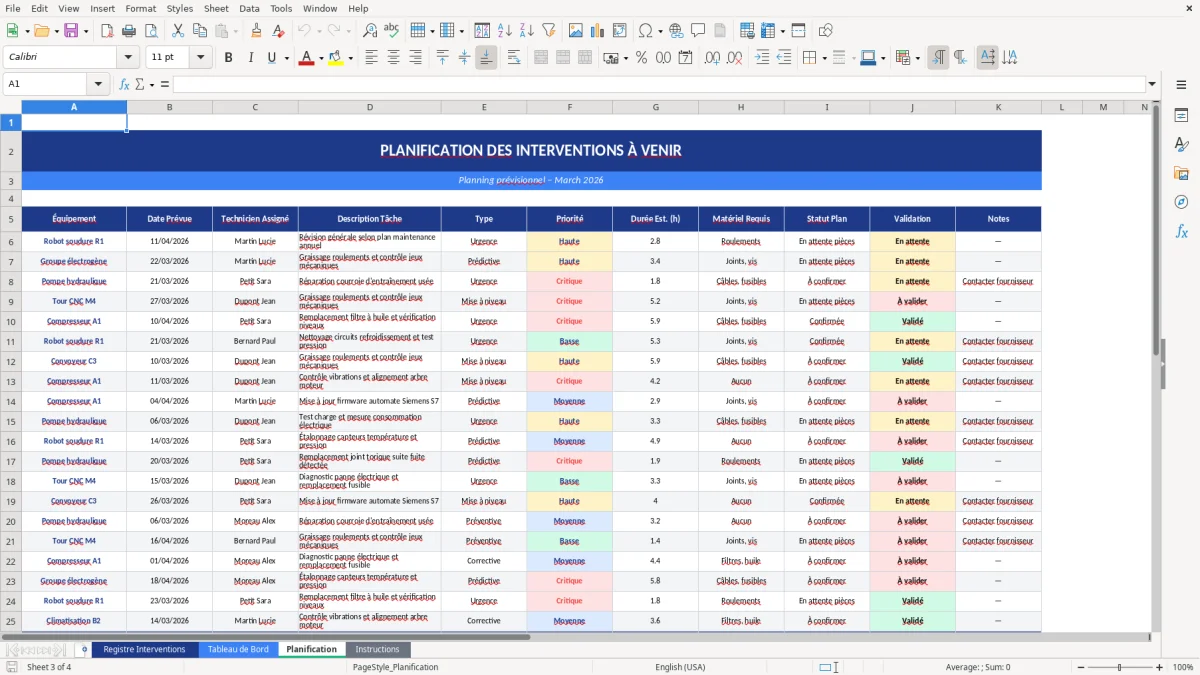This screenshot has width=1200, height=675.
Task: Open Print Preview from the toolbar
Action: tap(152, 31)
